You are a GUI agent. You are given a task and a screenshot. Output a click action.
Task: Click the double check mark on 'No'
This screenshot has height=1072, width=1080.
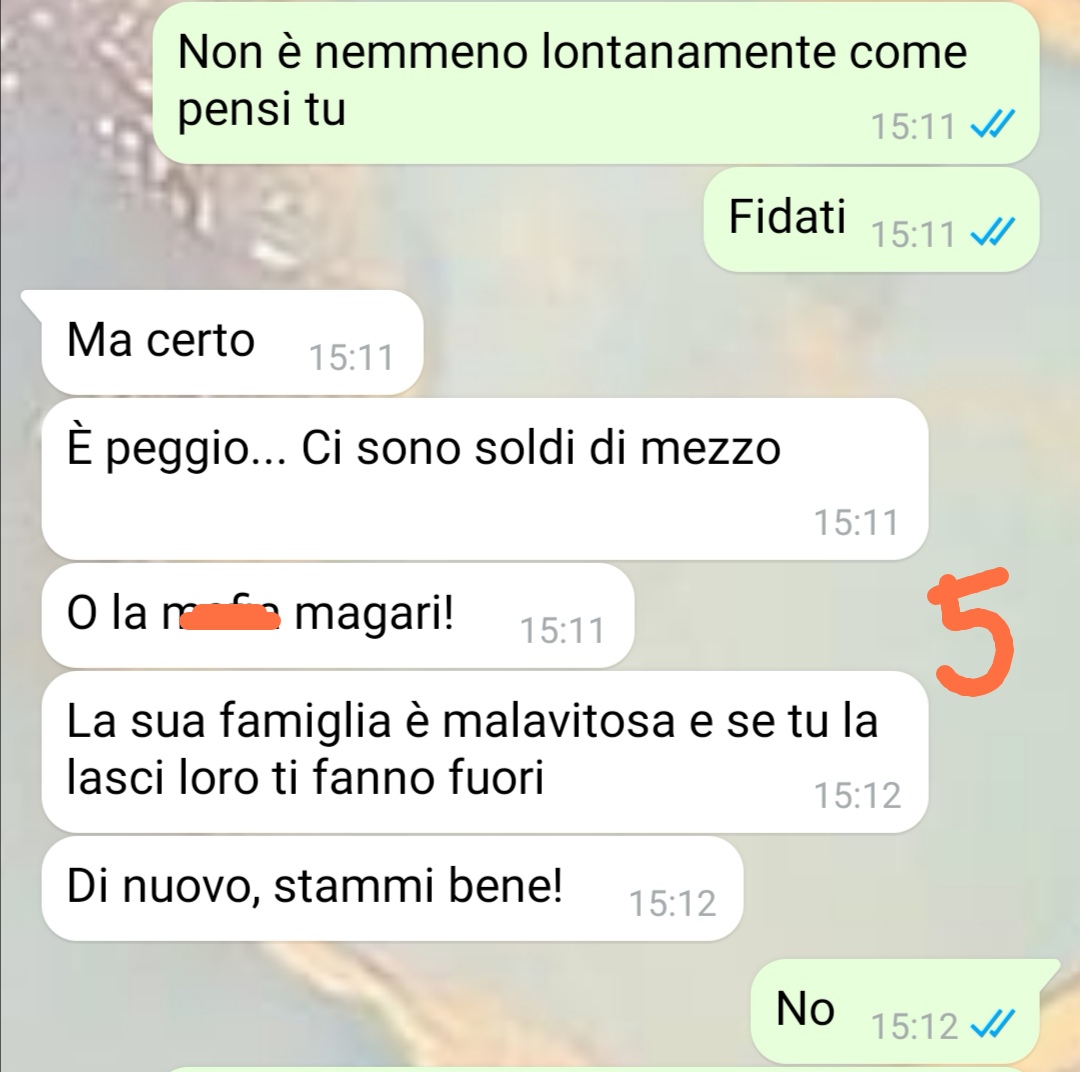992,1024
